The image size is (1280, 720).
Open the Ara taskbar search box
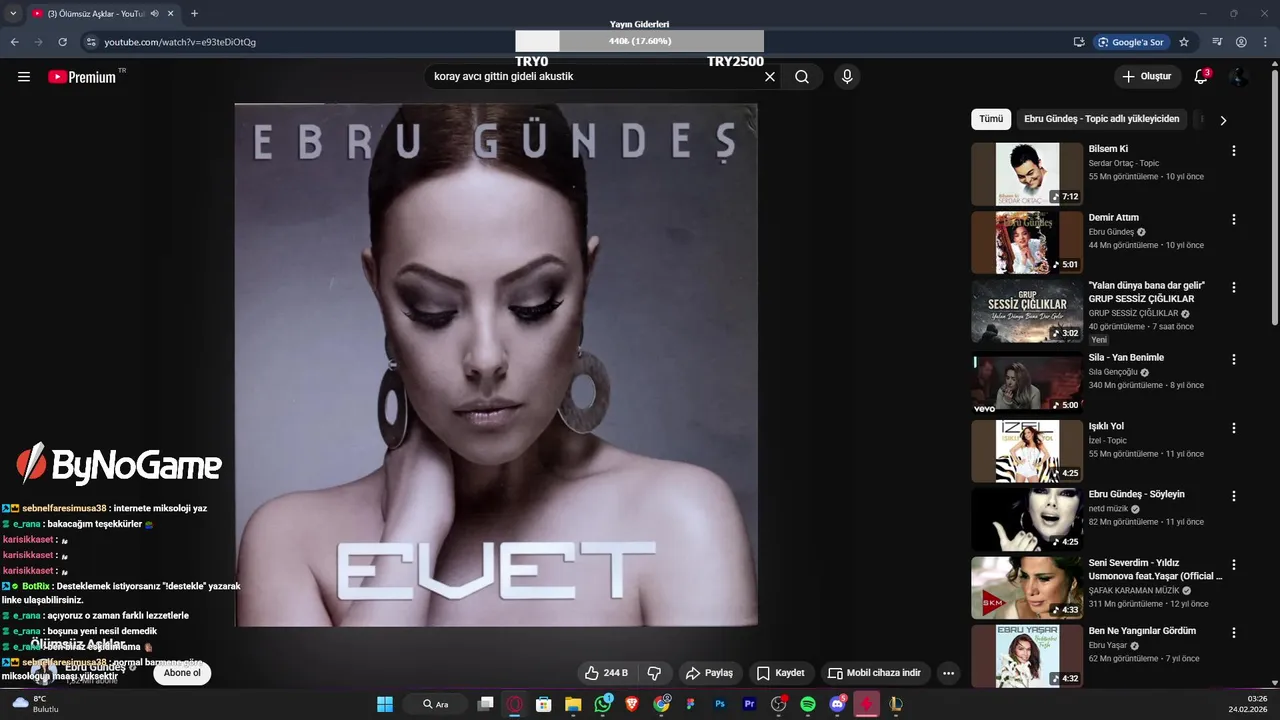coord(435,704)
